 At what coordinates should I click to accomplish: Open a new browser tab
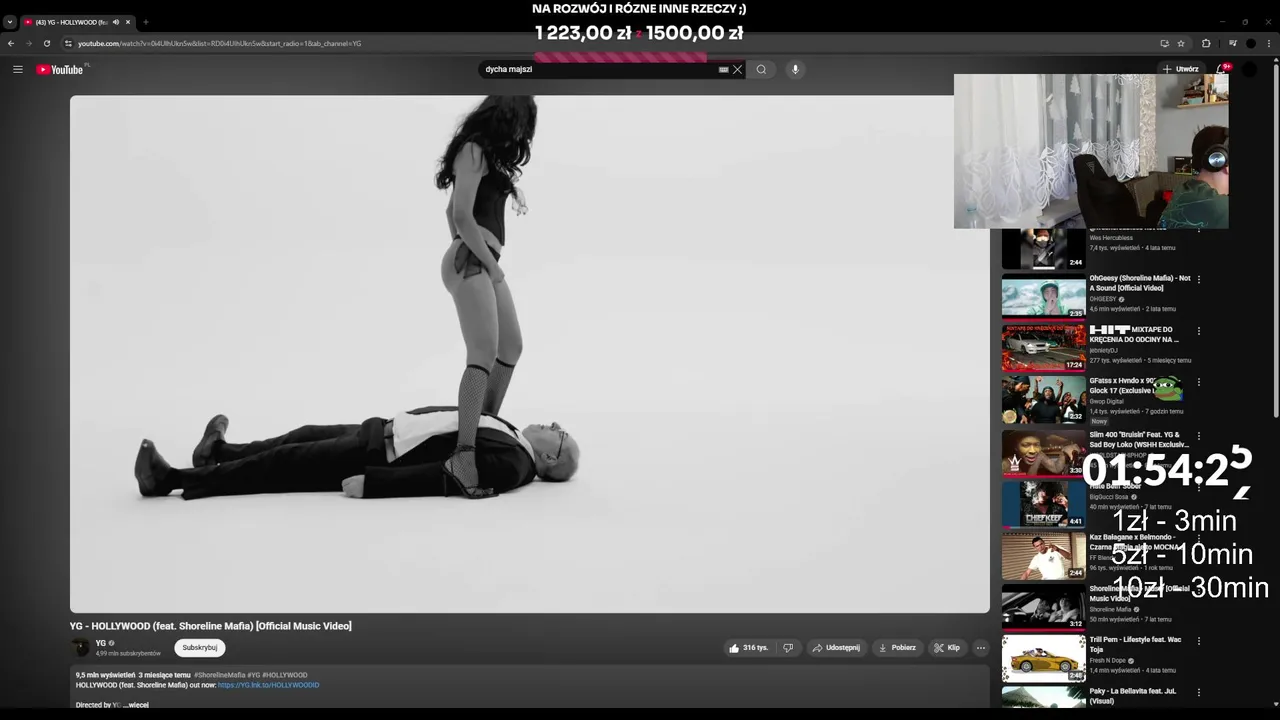(x=145, y=22)
